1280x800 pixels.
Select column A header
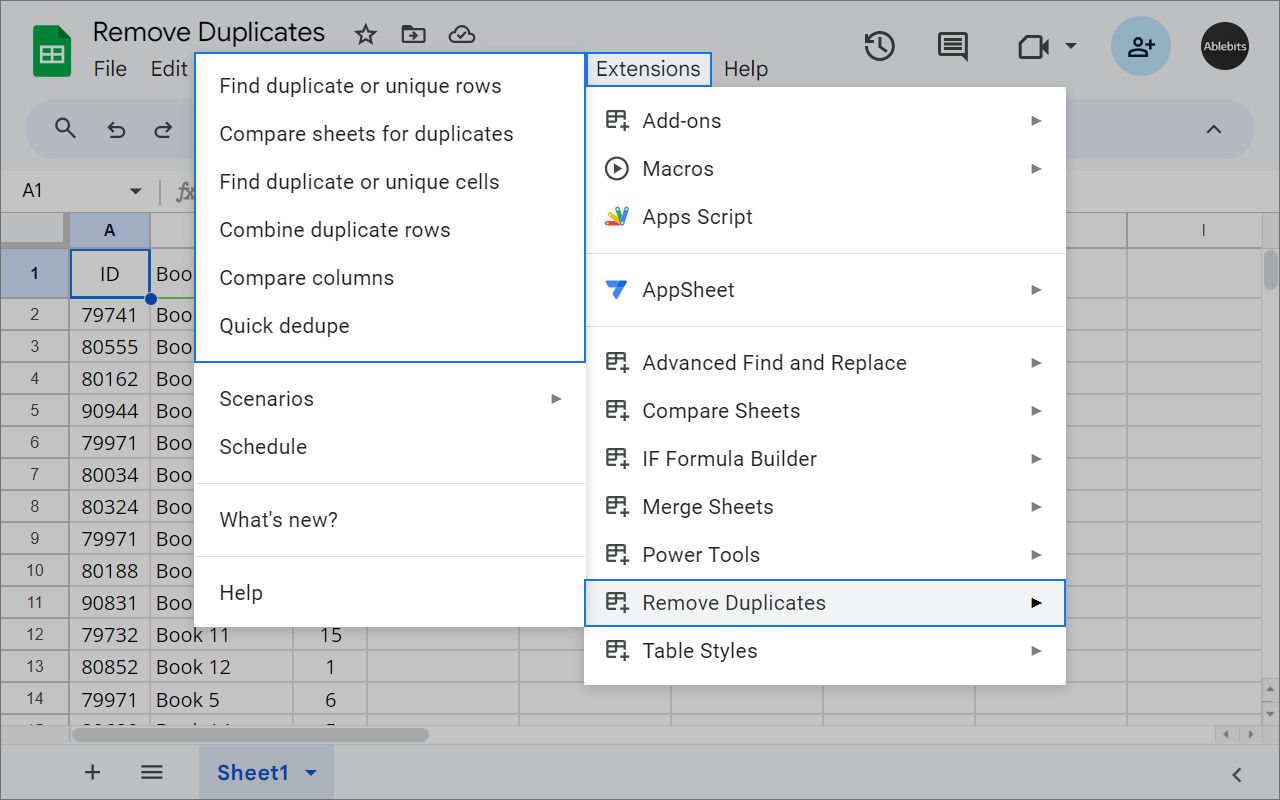pos(110,230)
